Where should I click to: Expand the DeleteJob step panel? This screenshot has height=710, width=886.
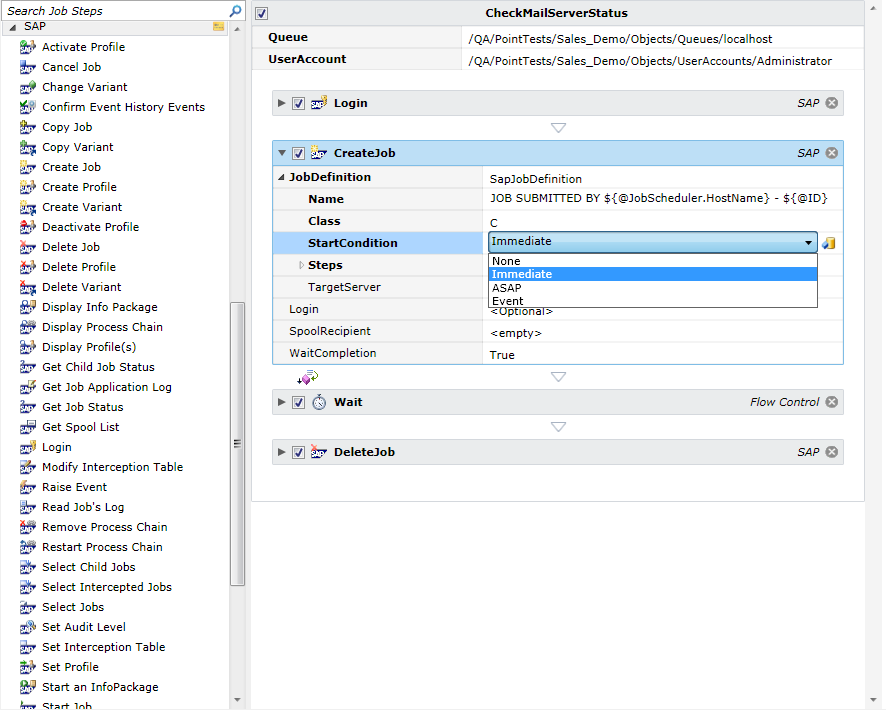[x=281, y=452]
